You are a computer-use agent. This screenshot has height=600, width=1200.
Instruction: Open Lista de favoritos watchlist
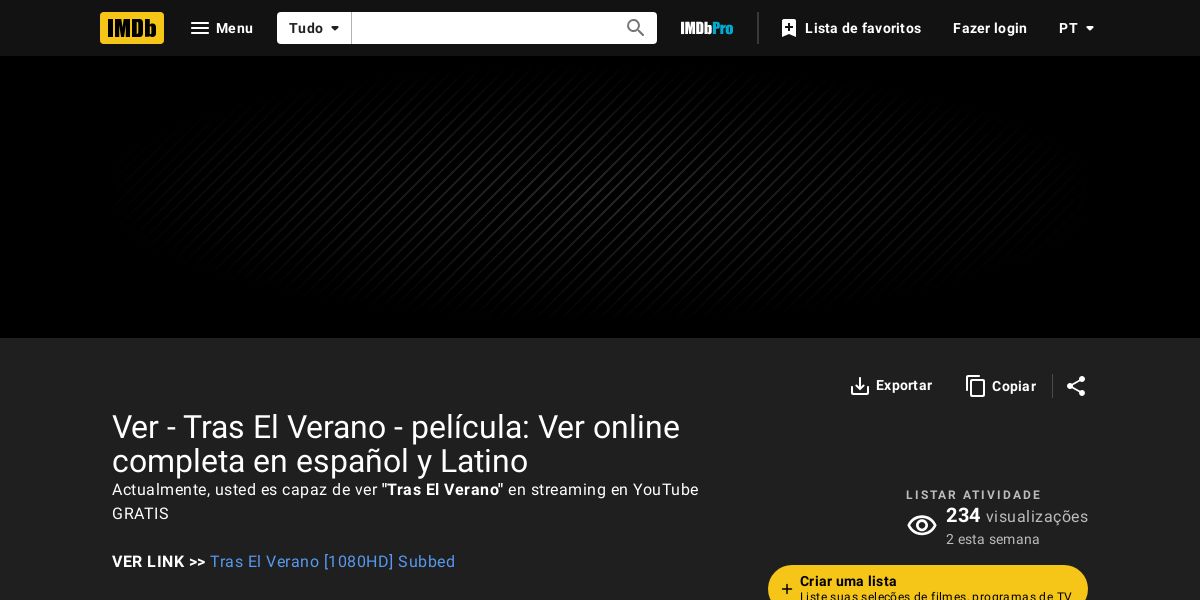coord(851,28)
